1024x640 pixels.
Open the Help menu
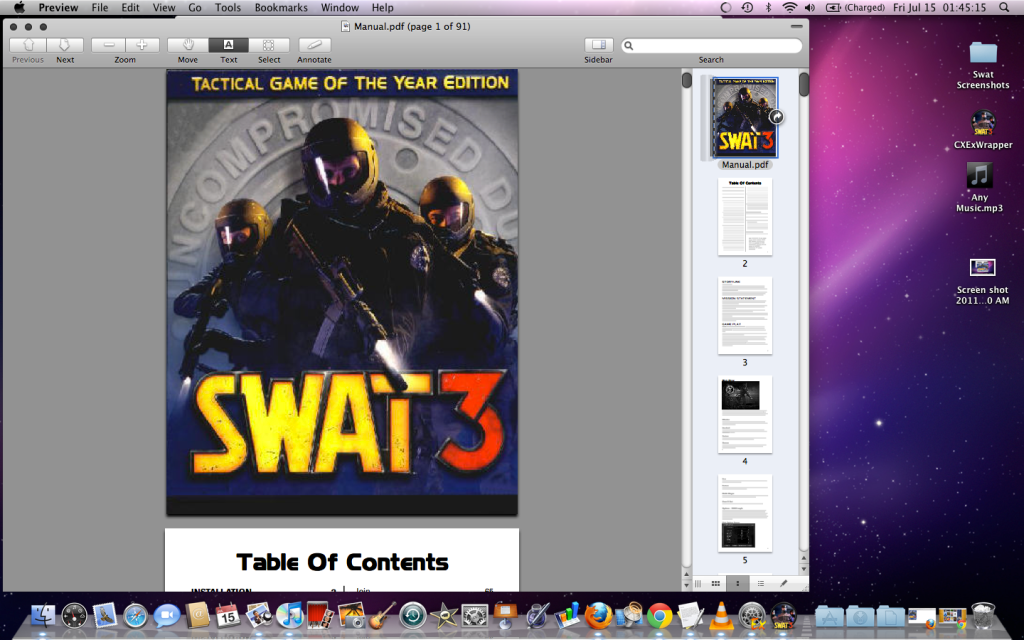[383, 8]
